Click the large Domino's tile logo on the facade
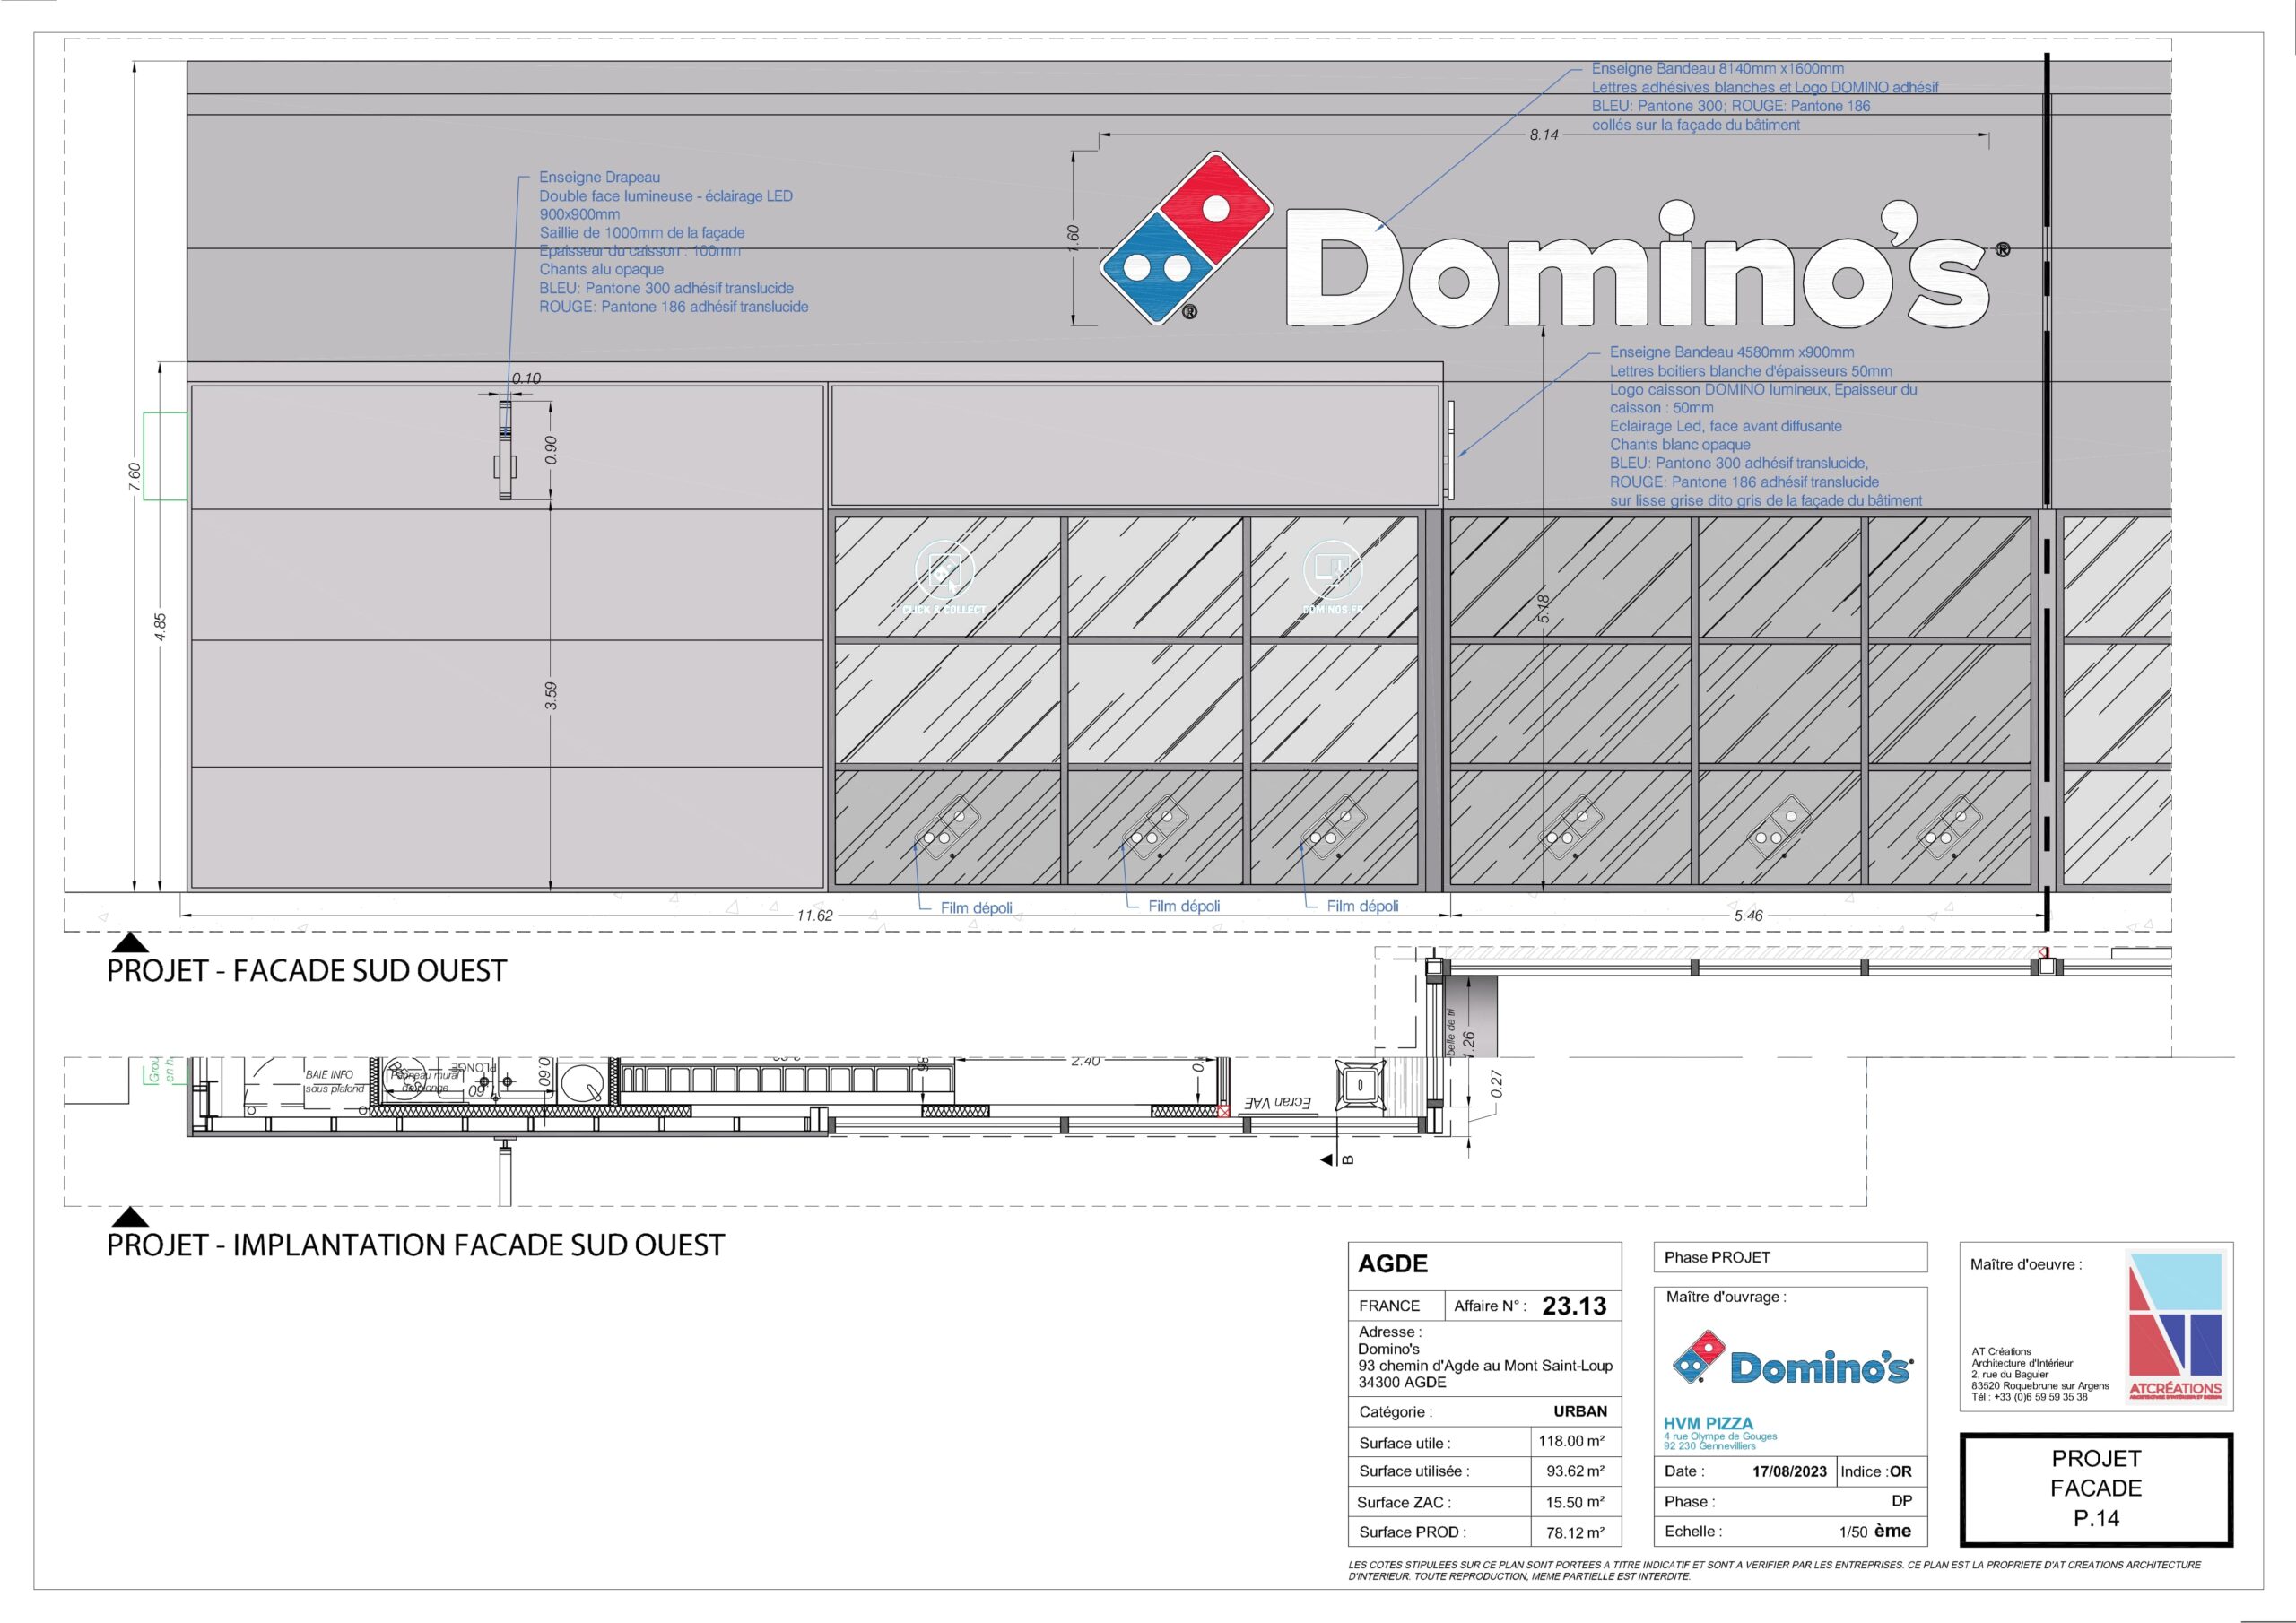Screen dimensions: 2296x1623 pyautogui.click(x=1186, y=238)
